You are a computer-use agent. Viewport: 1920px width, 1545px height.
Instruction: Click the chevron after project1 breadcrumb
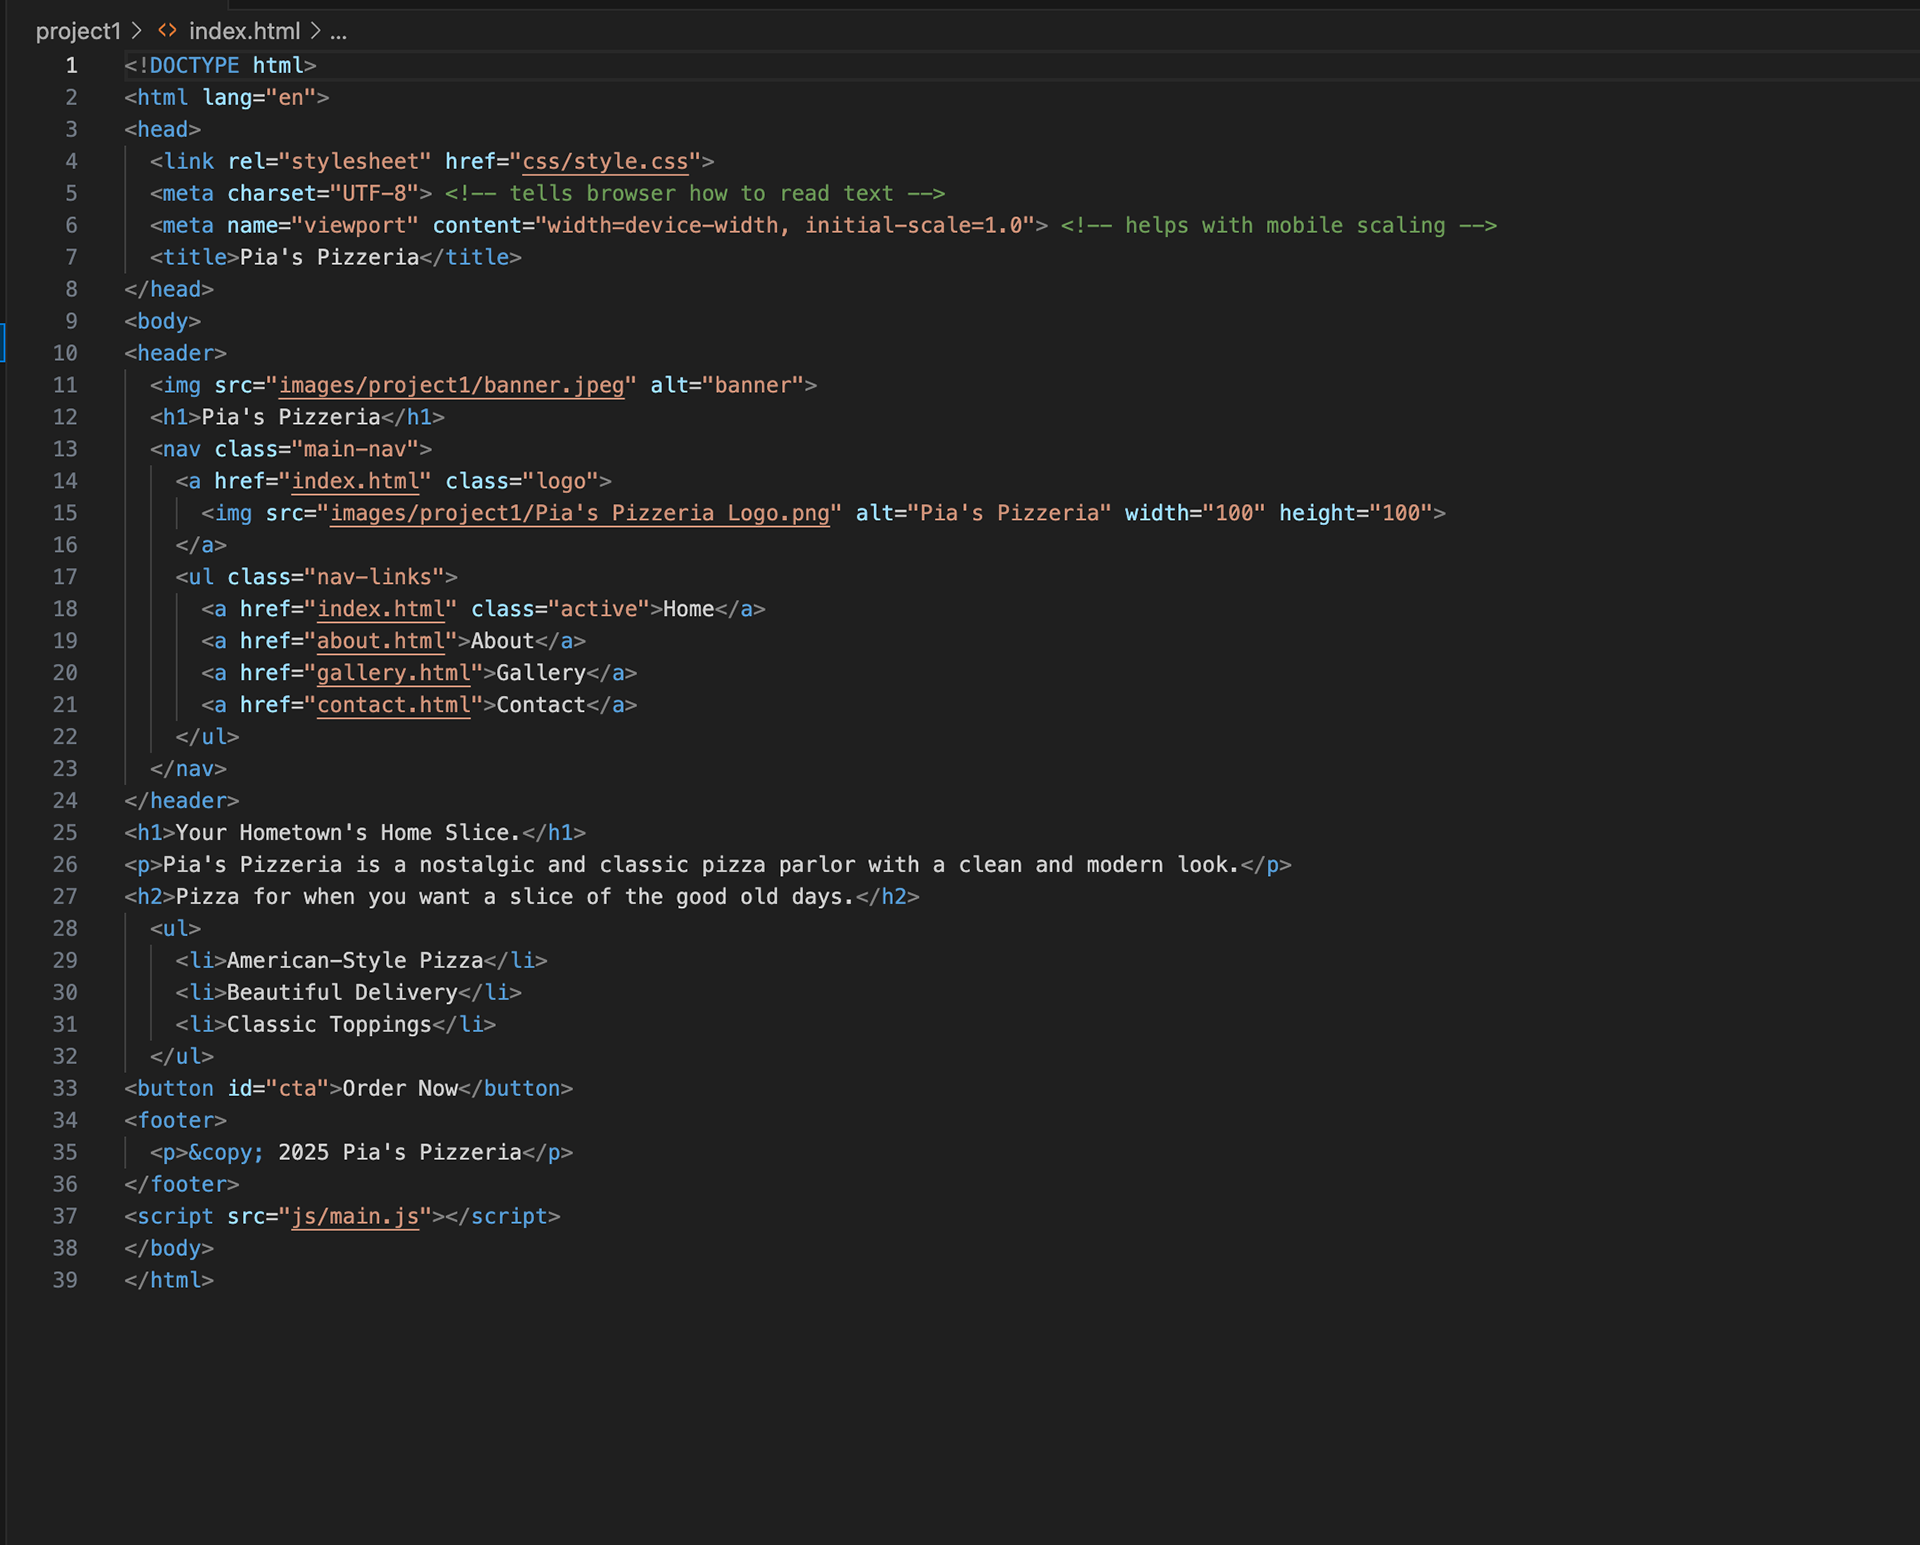(x=137, y=31)
